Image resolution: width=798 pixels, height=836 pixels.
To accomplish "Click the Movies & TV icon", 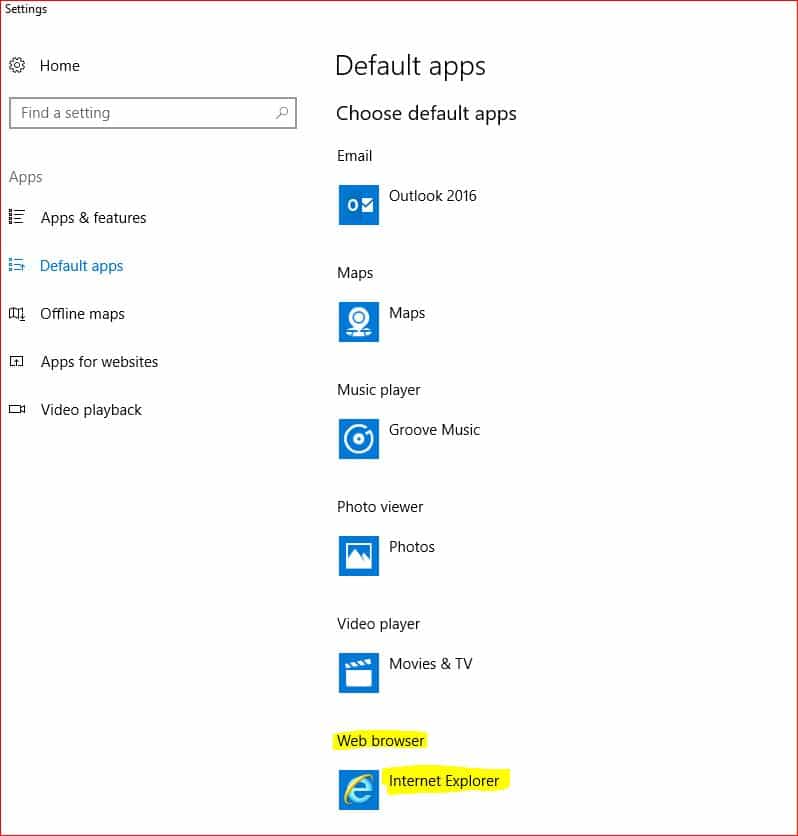I will coord(359,673).
